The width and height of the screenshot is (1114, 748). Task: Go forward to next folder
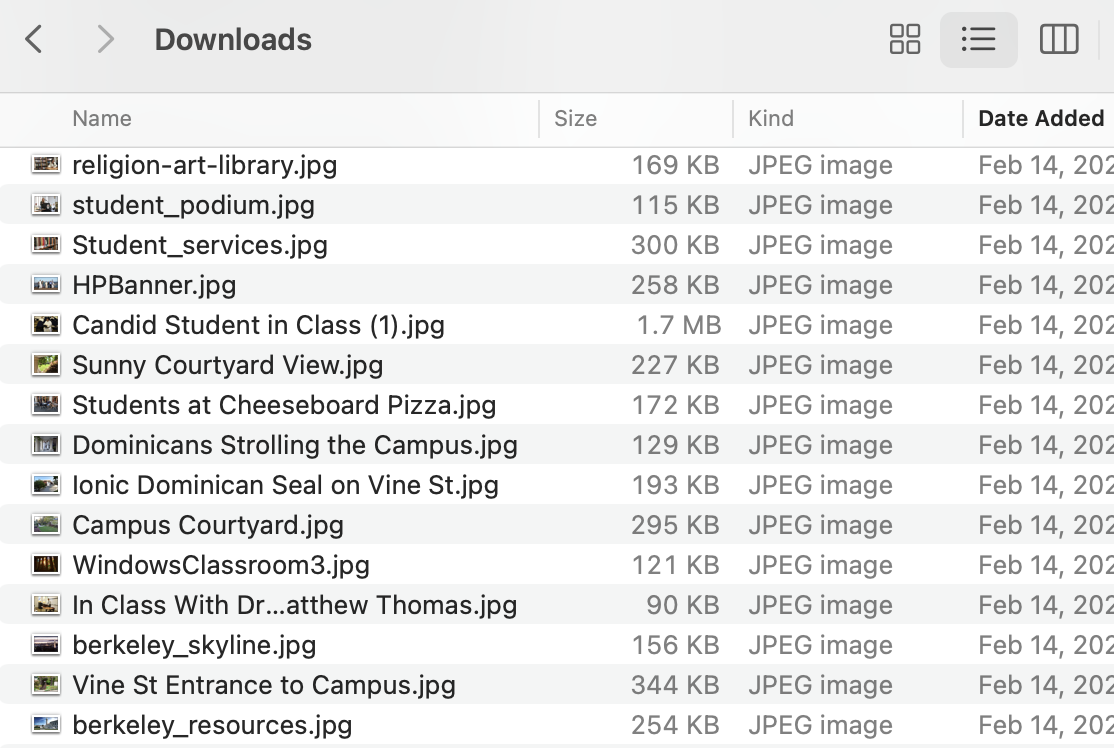104,40
